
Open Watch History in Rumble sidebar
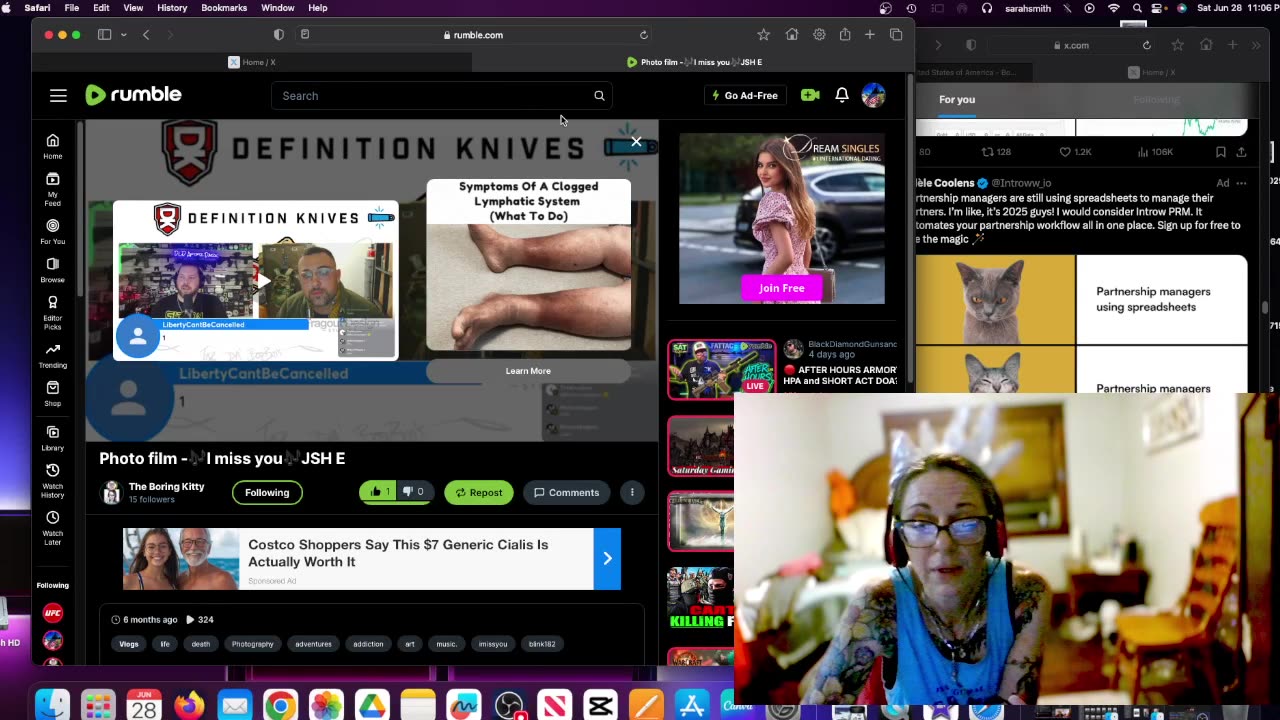pyautogui.click(x=53, y=481)
